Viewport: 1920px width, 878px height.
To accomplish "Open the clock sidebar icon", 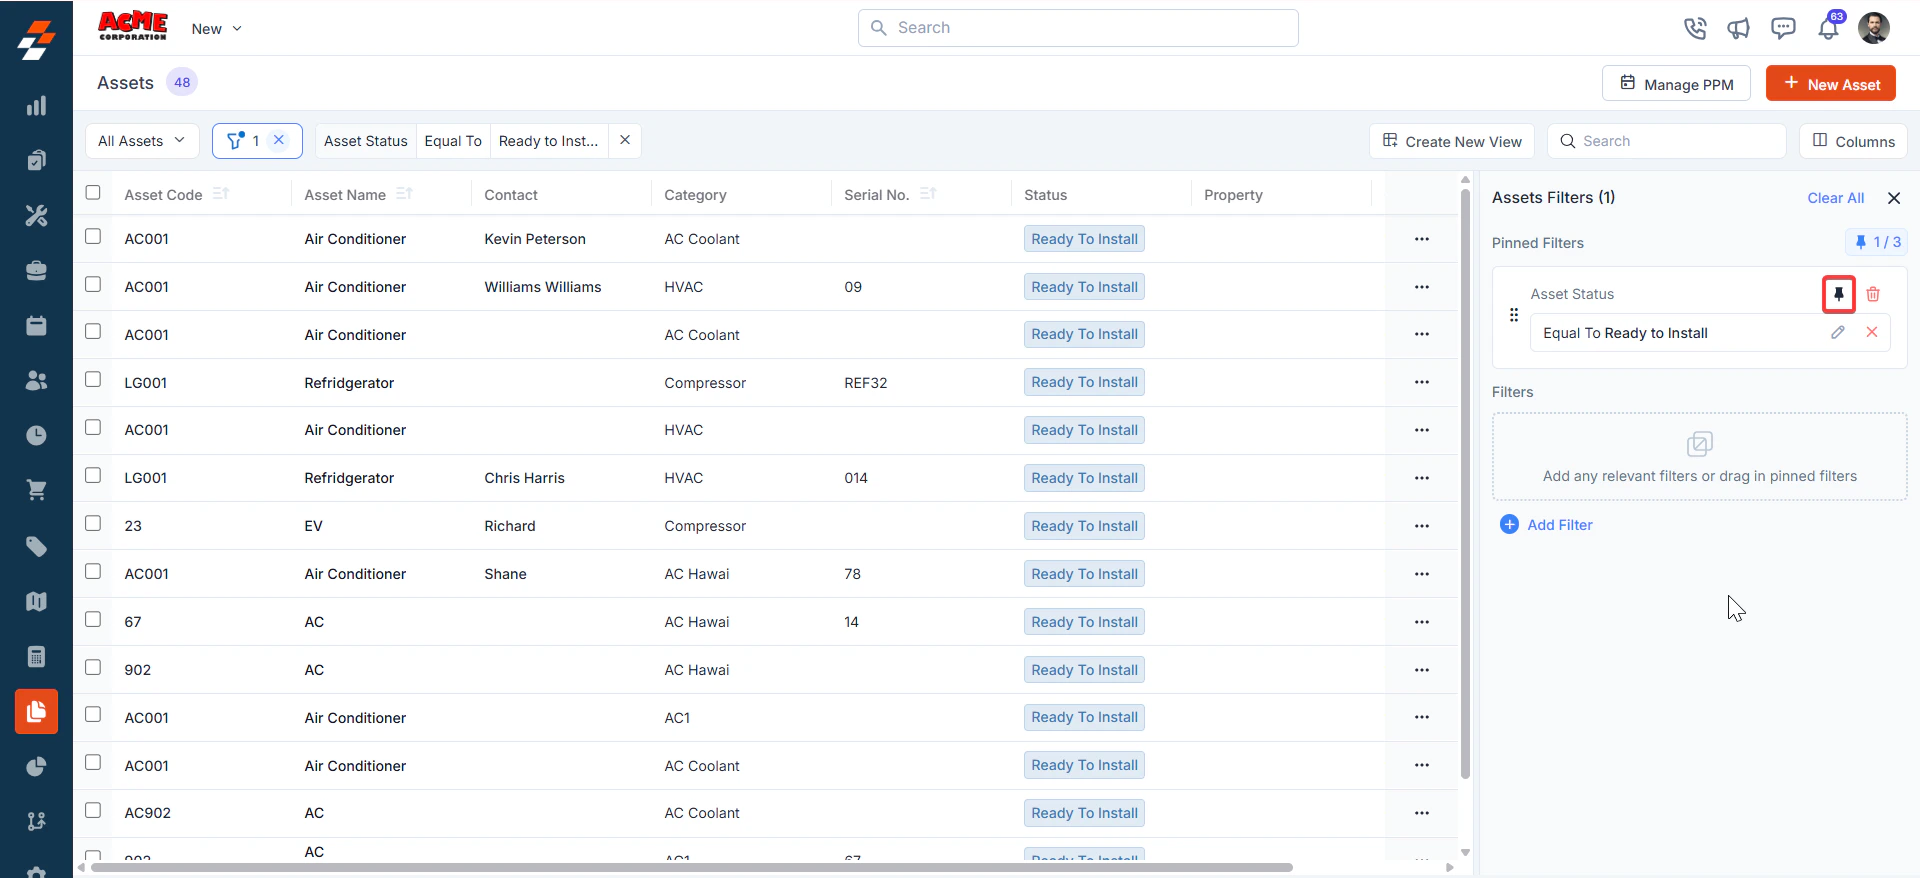I will pos(36,435).
